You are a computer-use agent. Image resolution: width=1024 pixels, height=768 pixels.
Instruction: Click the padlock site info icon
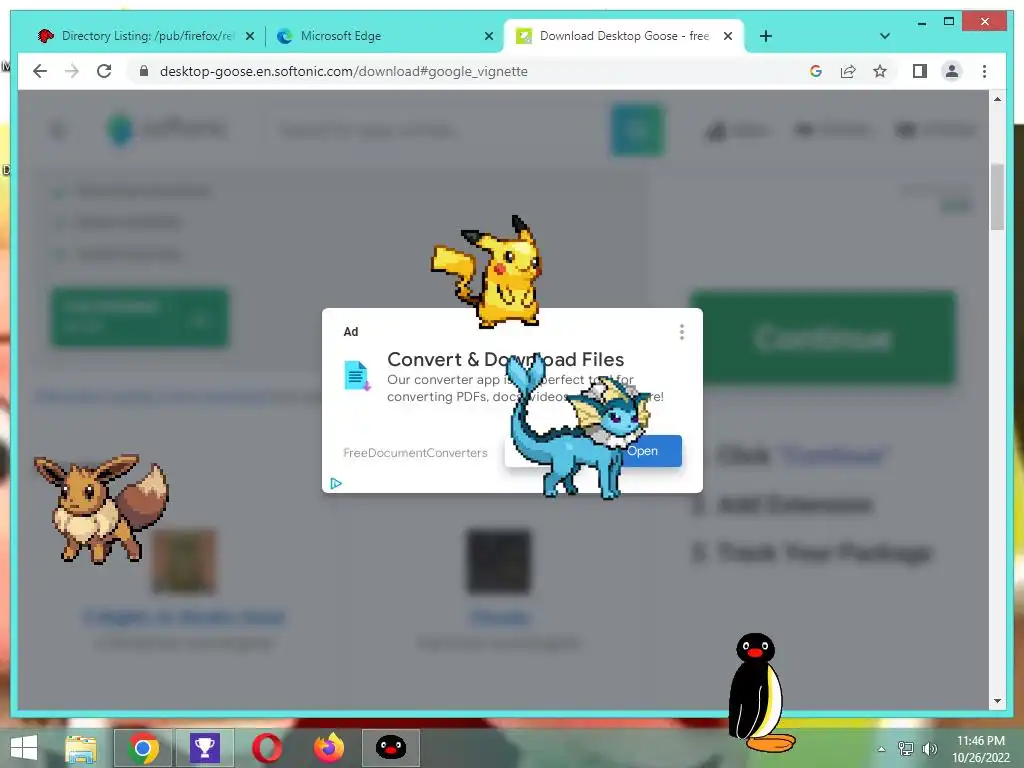(144, 71)
